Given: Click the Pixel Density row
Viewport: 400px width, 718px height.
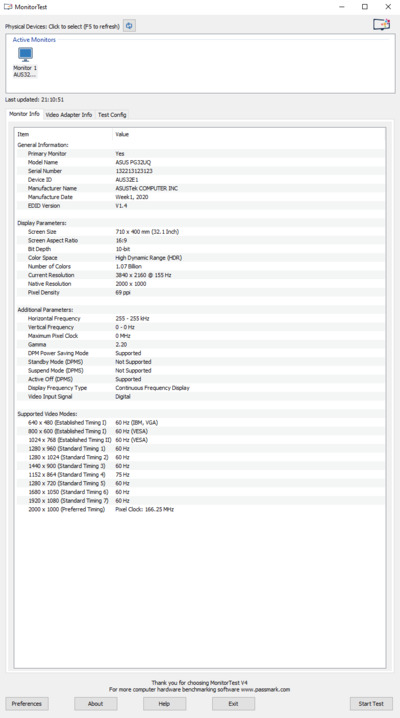Looking at the screenshot, I should [200, 292].
